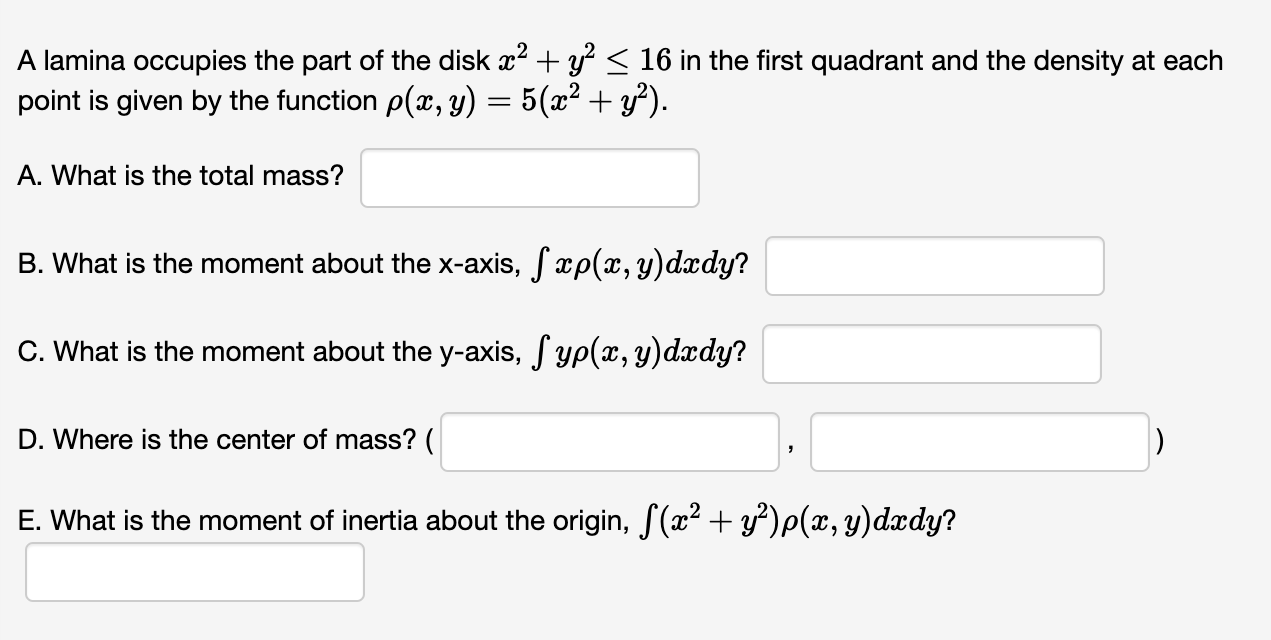The width and height of the screenshot is (1271, 640).
Task: Click the closing parenthesis after coordinate boxes
Action: pos(1162,440)
